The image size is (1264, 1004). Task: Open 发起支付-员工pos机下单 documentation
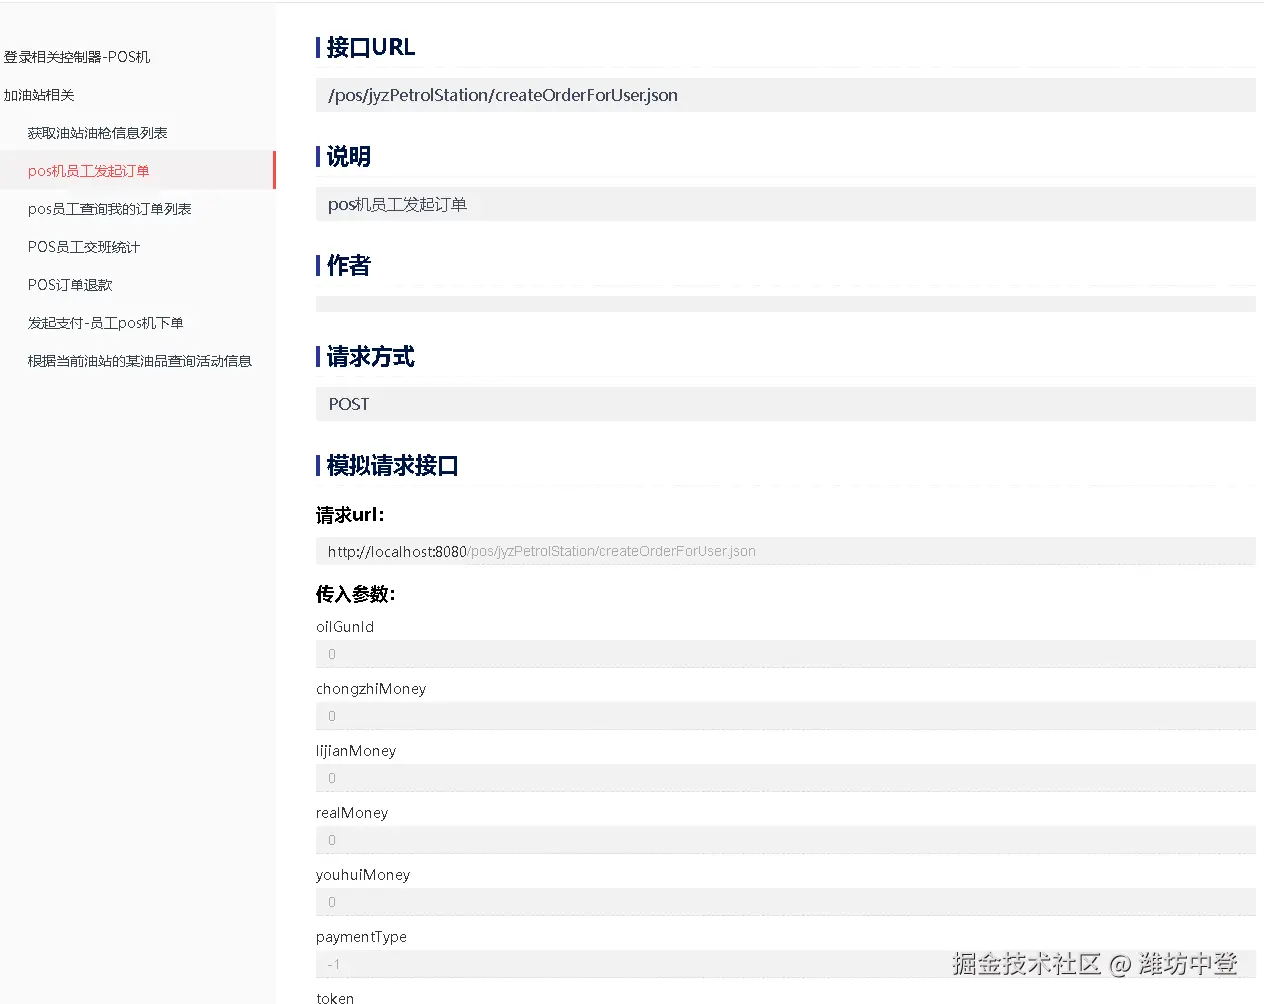[105, 322]
